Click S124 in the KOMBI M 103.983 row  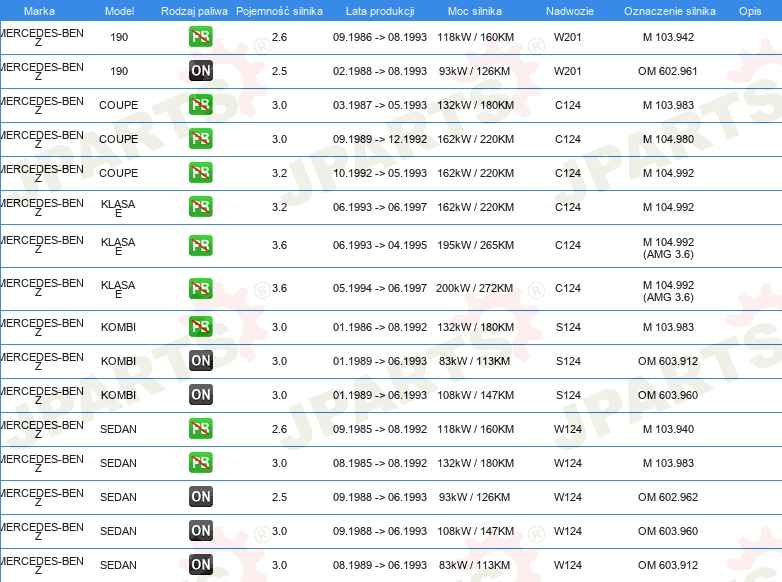pos(568,327)
